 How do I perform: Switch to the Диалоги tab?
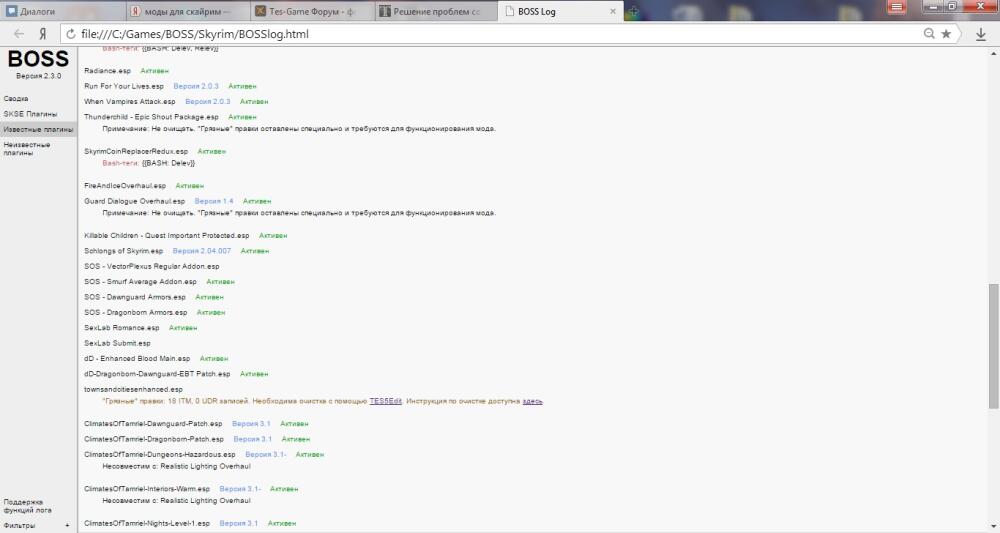point(62,11)
